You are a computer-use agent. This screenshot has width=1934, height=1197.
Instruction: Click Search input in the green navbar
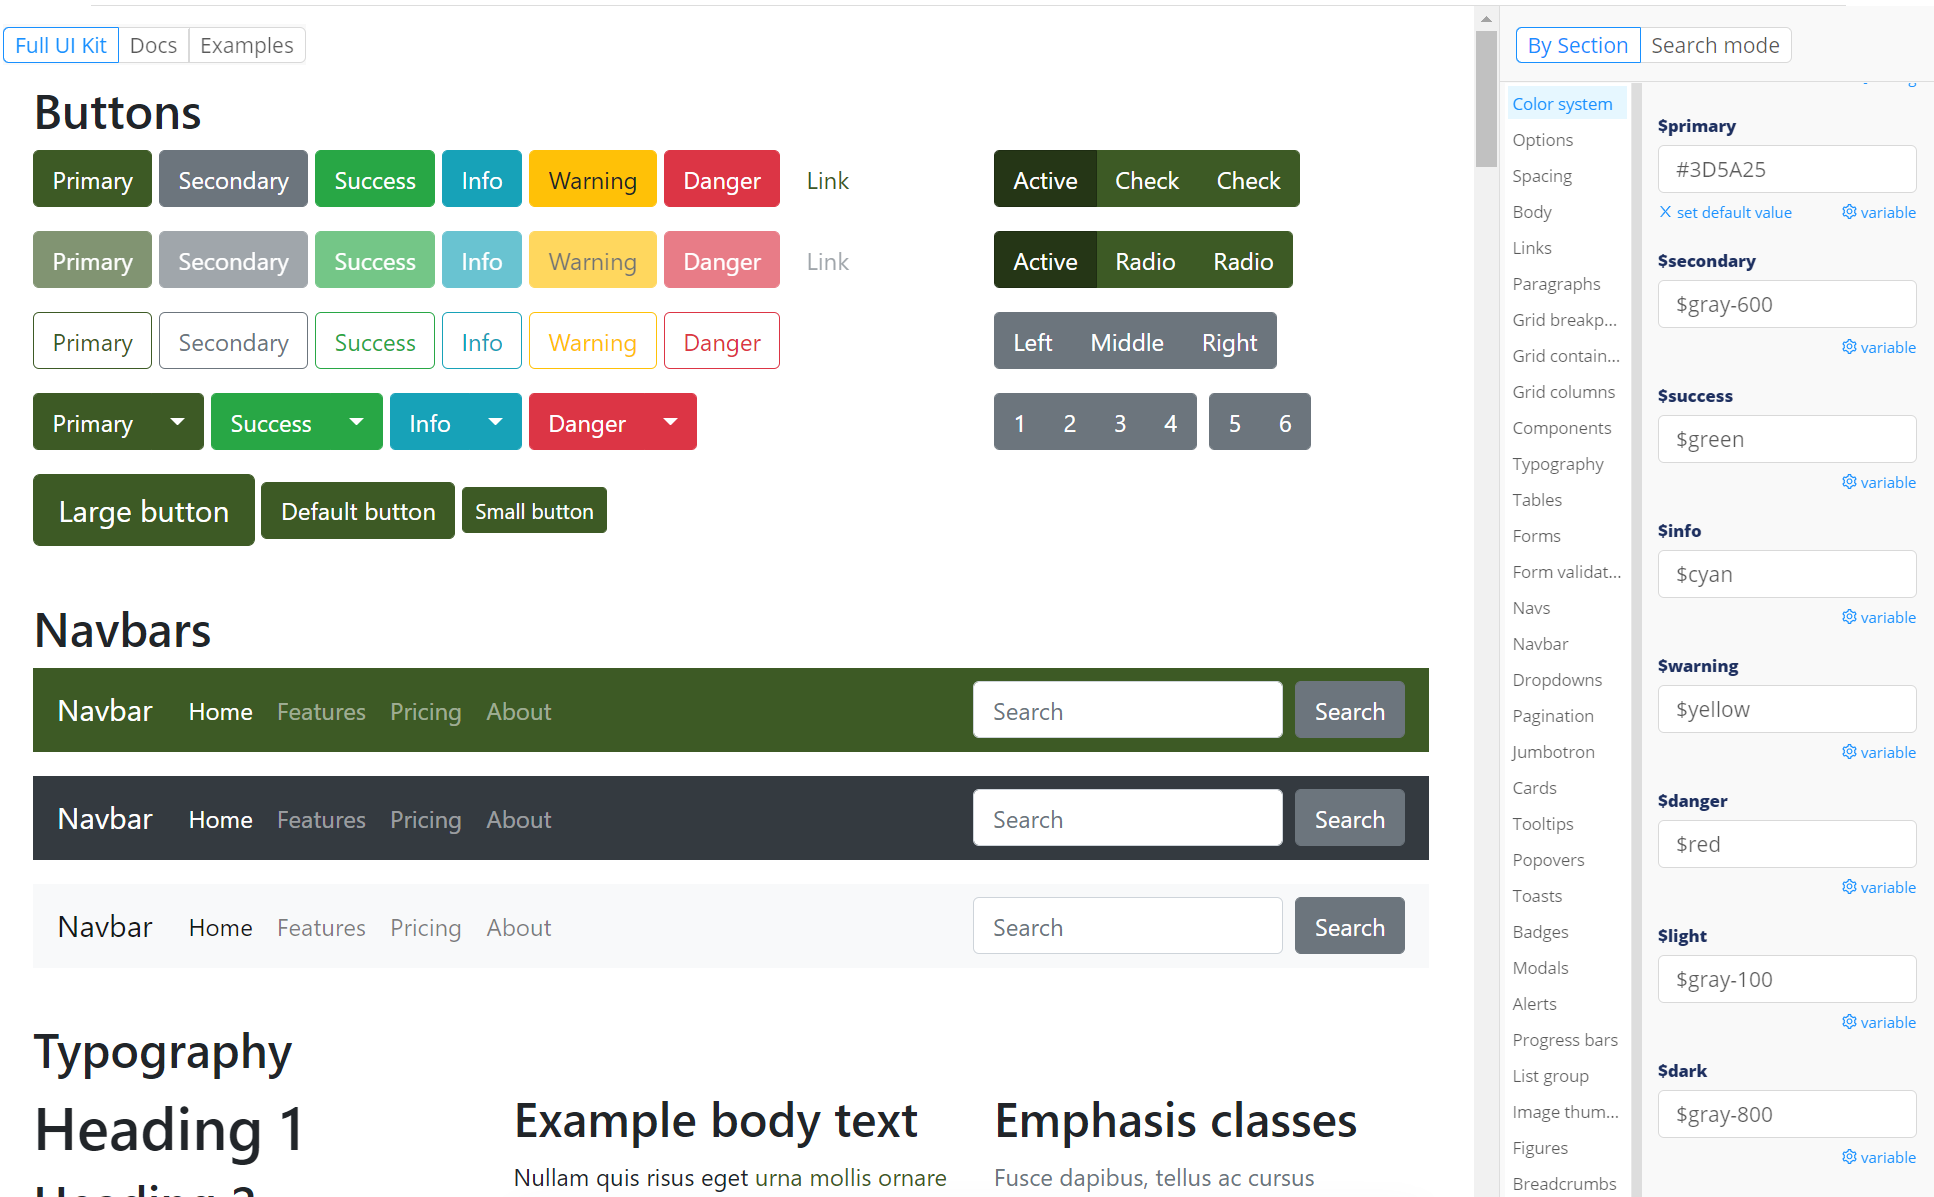pyautogui.click(x=1128, y=710)
